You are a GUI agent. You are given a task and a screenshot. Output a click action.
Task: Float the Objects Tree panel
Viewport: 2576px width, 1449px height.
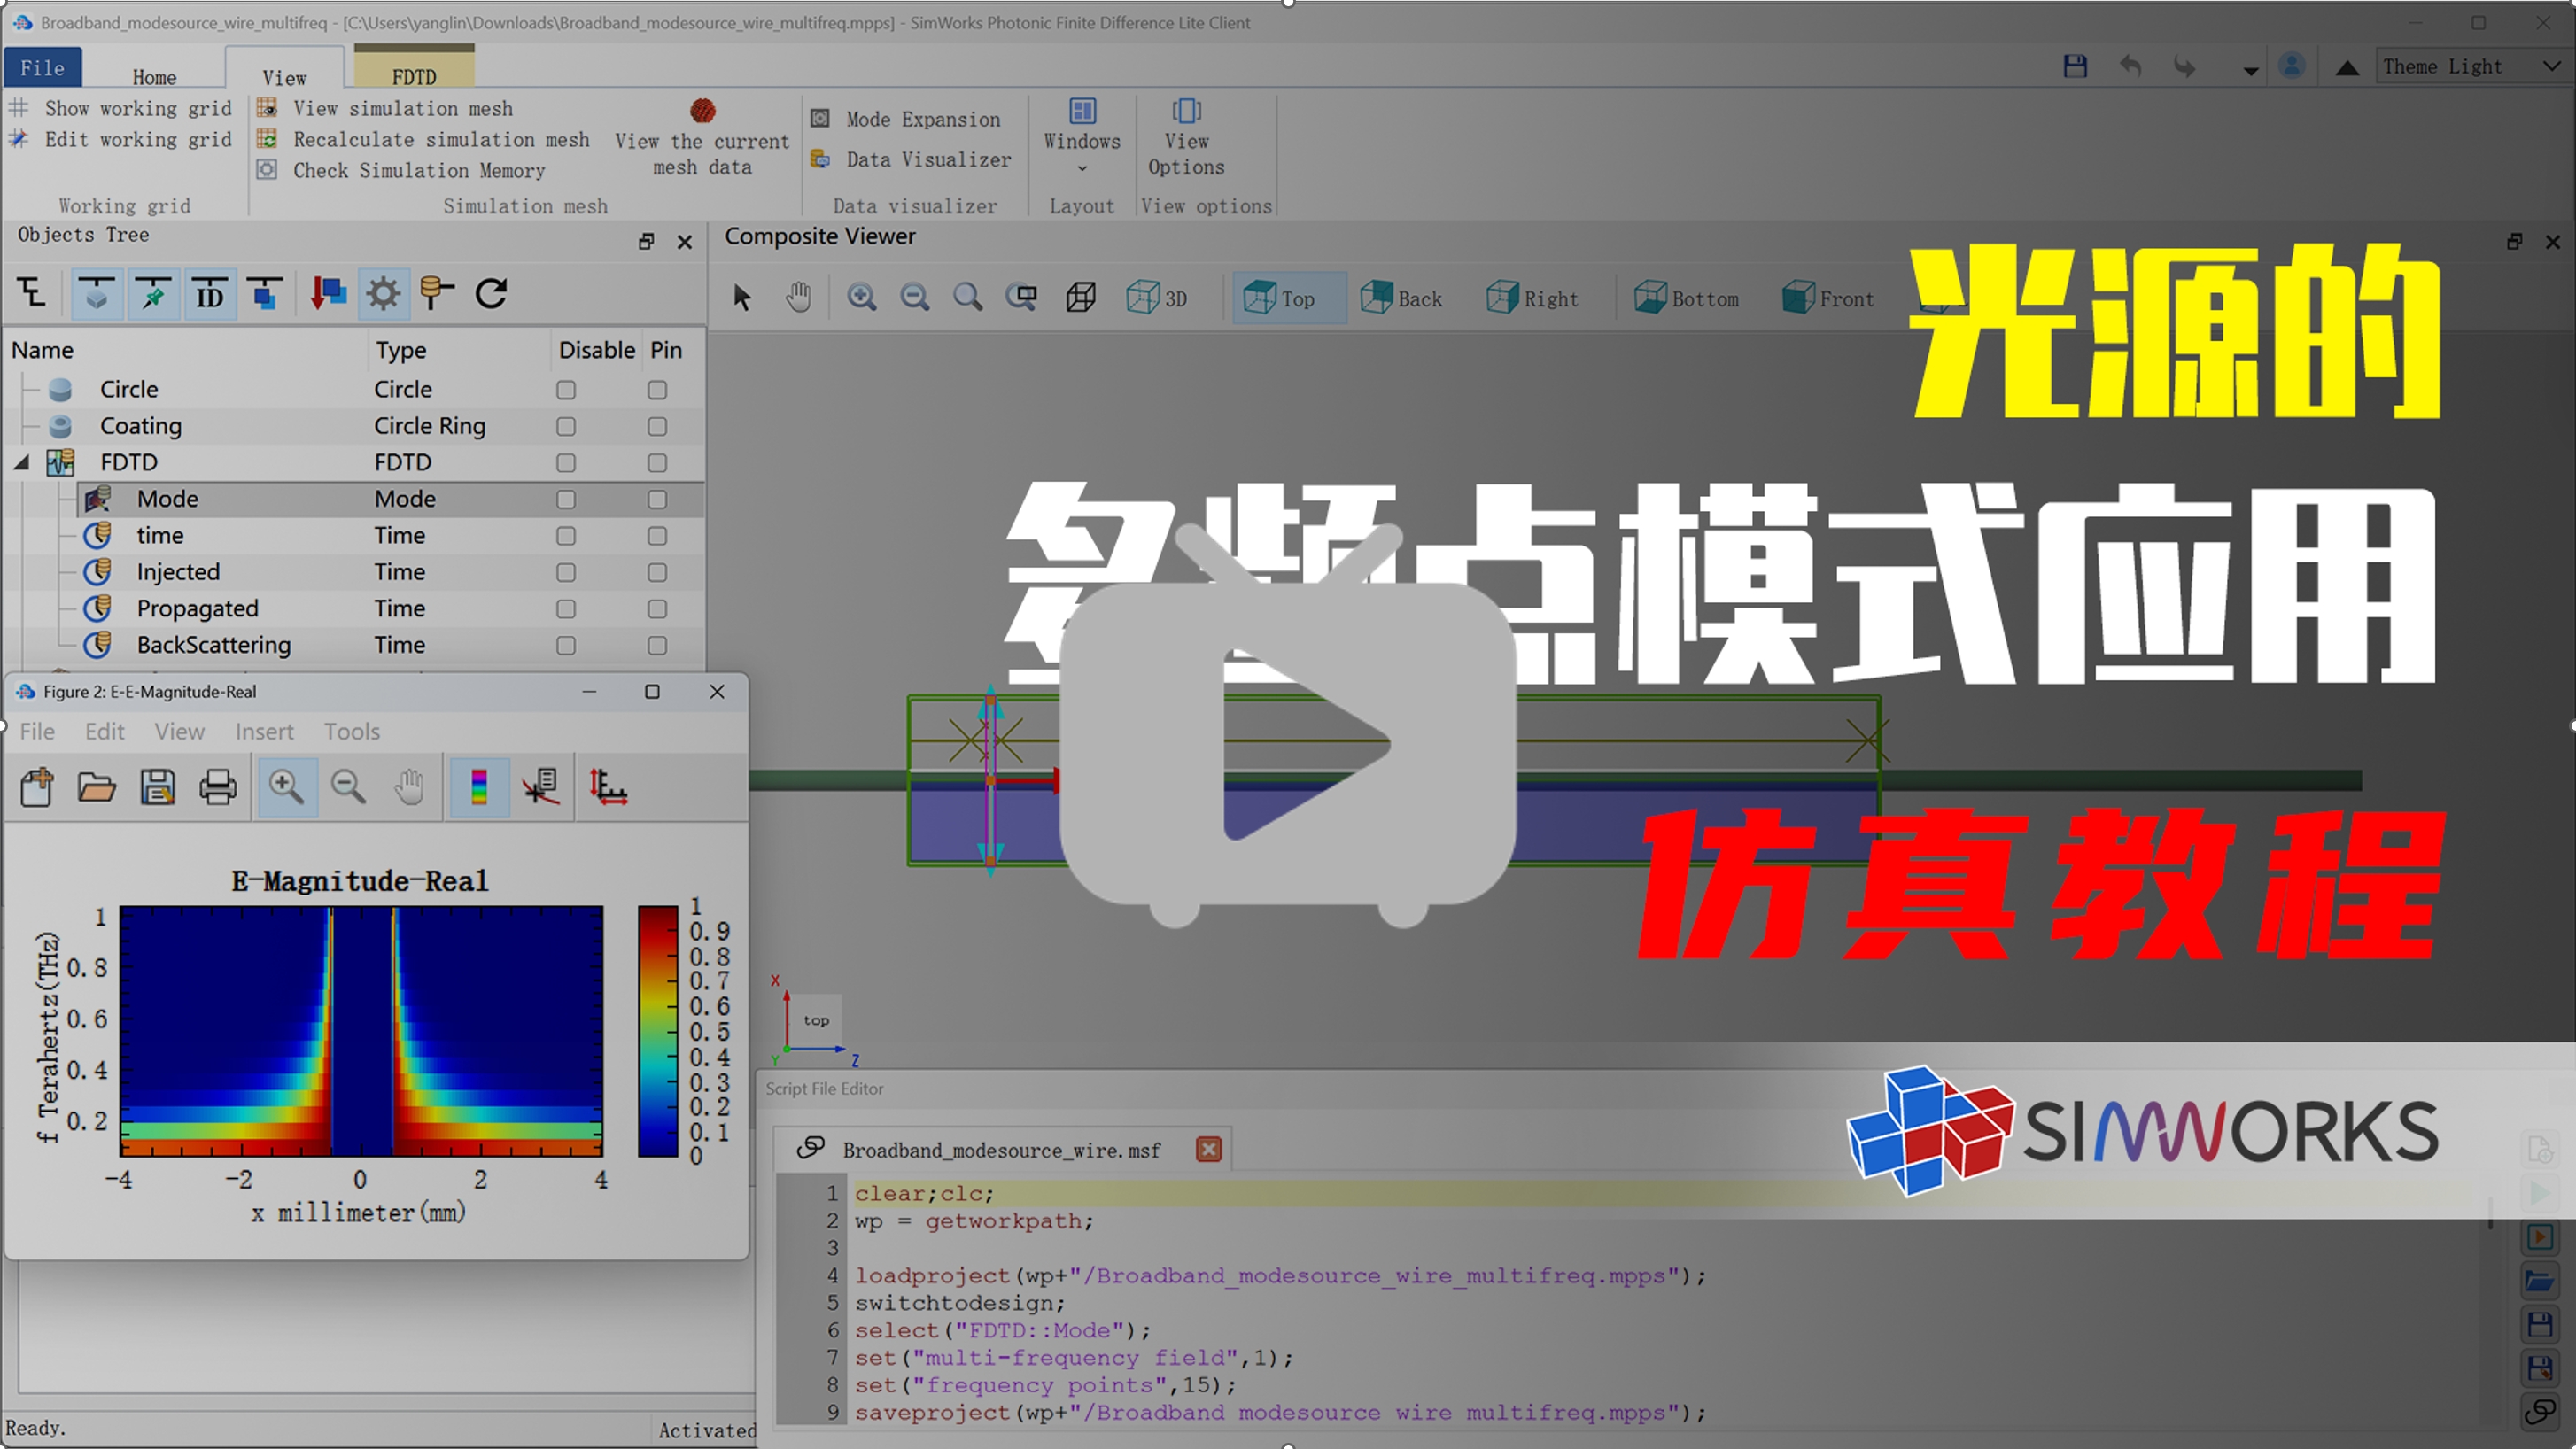coord(646,241)
